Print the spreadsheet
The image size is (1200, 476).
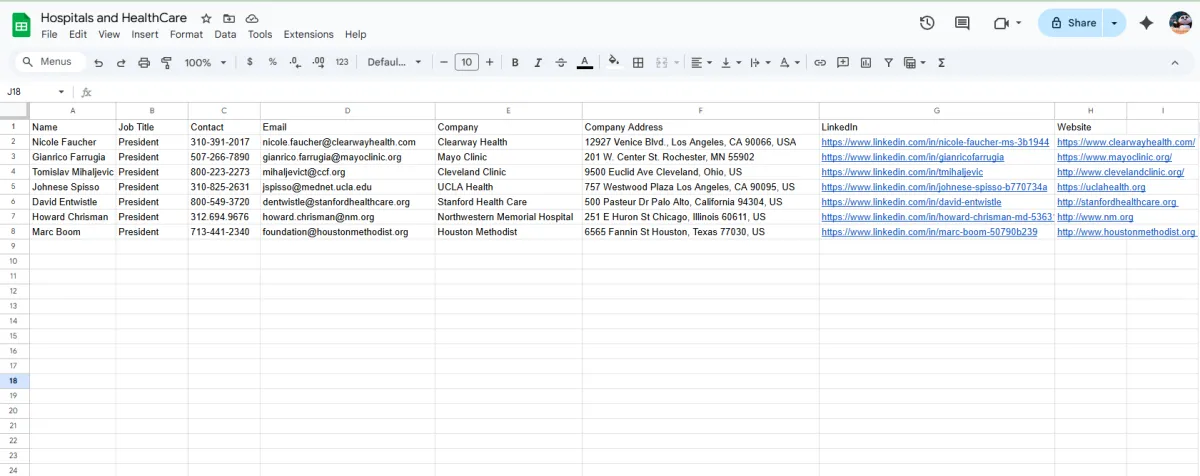(144, 62)
